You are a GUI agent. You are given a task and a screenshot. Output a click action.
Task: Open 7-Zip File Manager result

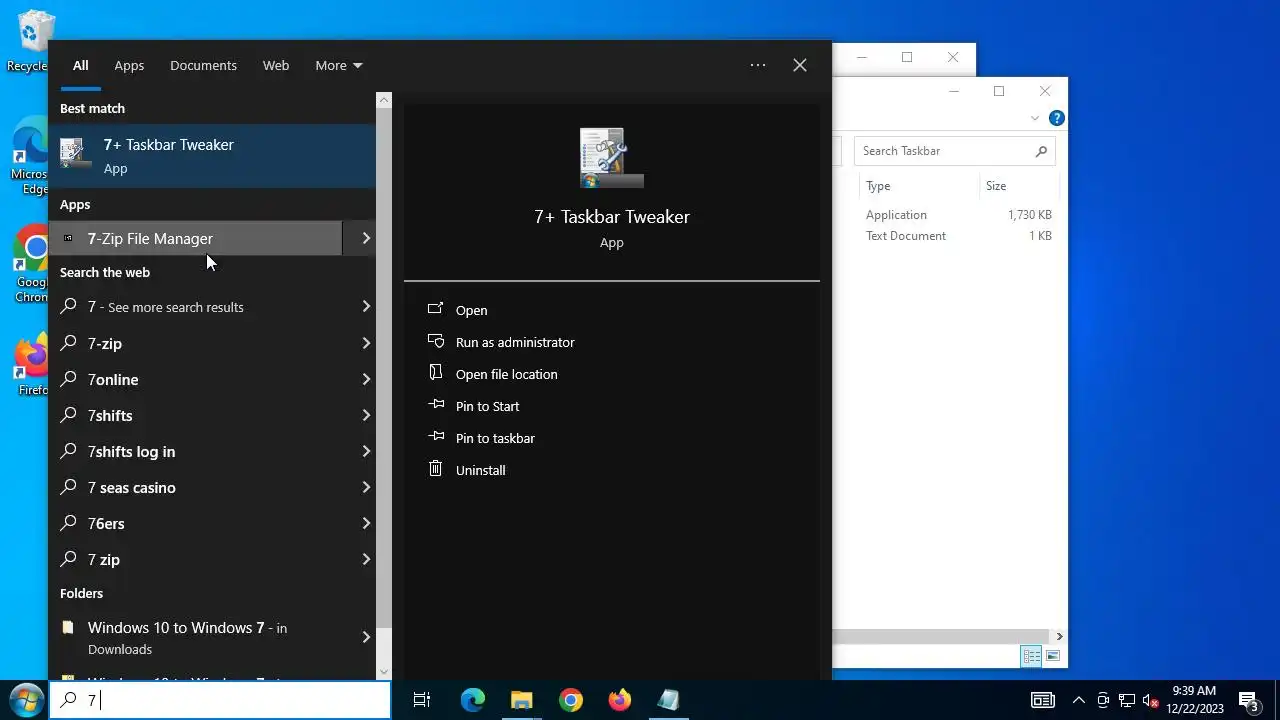[196, 238]
